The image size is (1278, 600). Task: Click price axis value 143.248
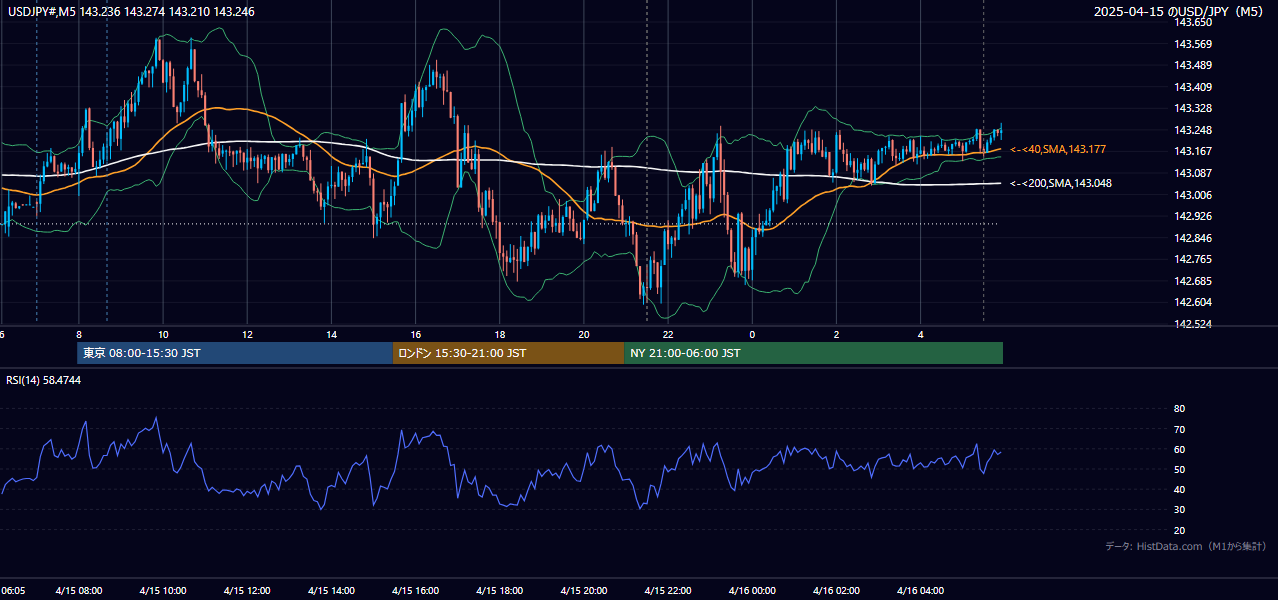(1192, 130)
